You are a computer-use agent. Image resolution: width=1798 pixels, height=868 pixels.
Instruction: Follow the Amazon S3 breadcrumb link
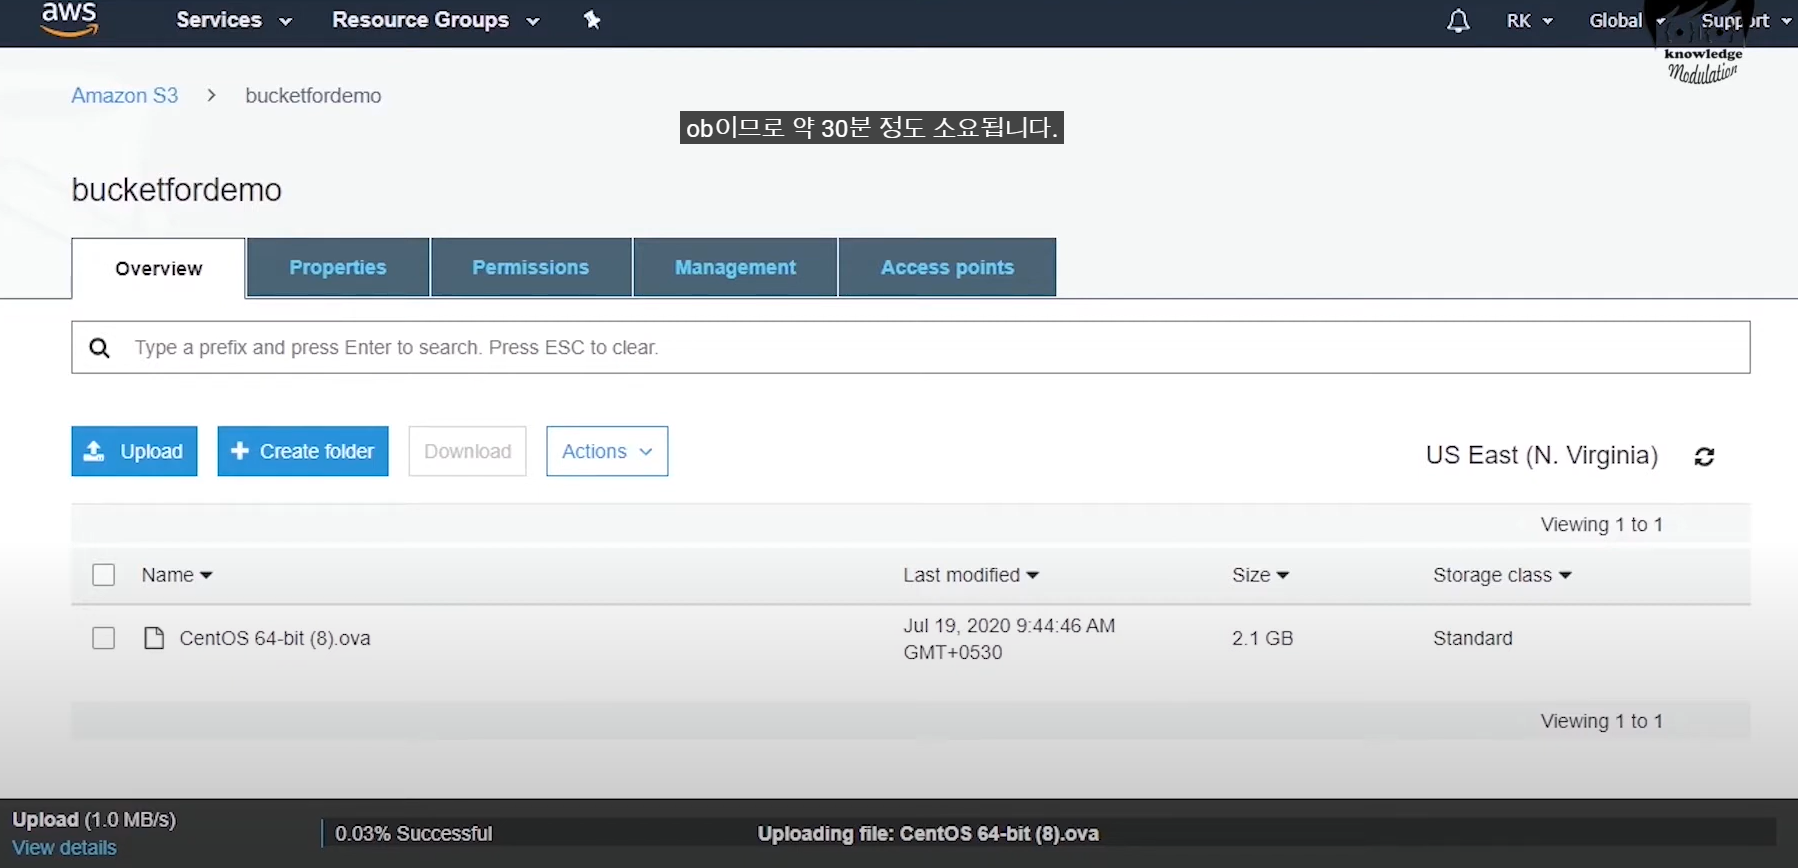[x=125, y=96]
